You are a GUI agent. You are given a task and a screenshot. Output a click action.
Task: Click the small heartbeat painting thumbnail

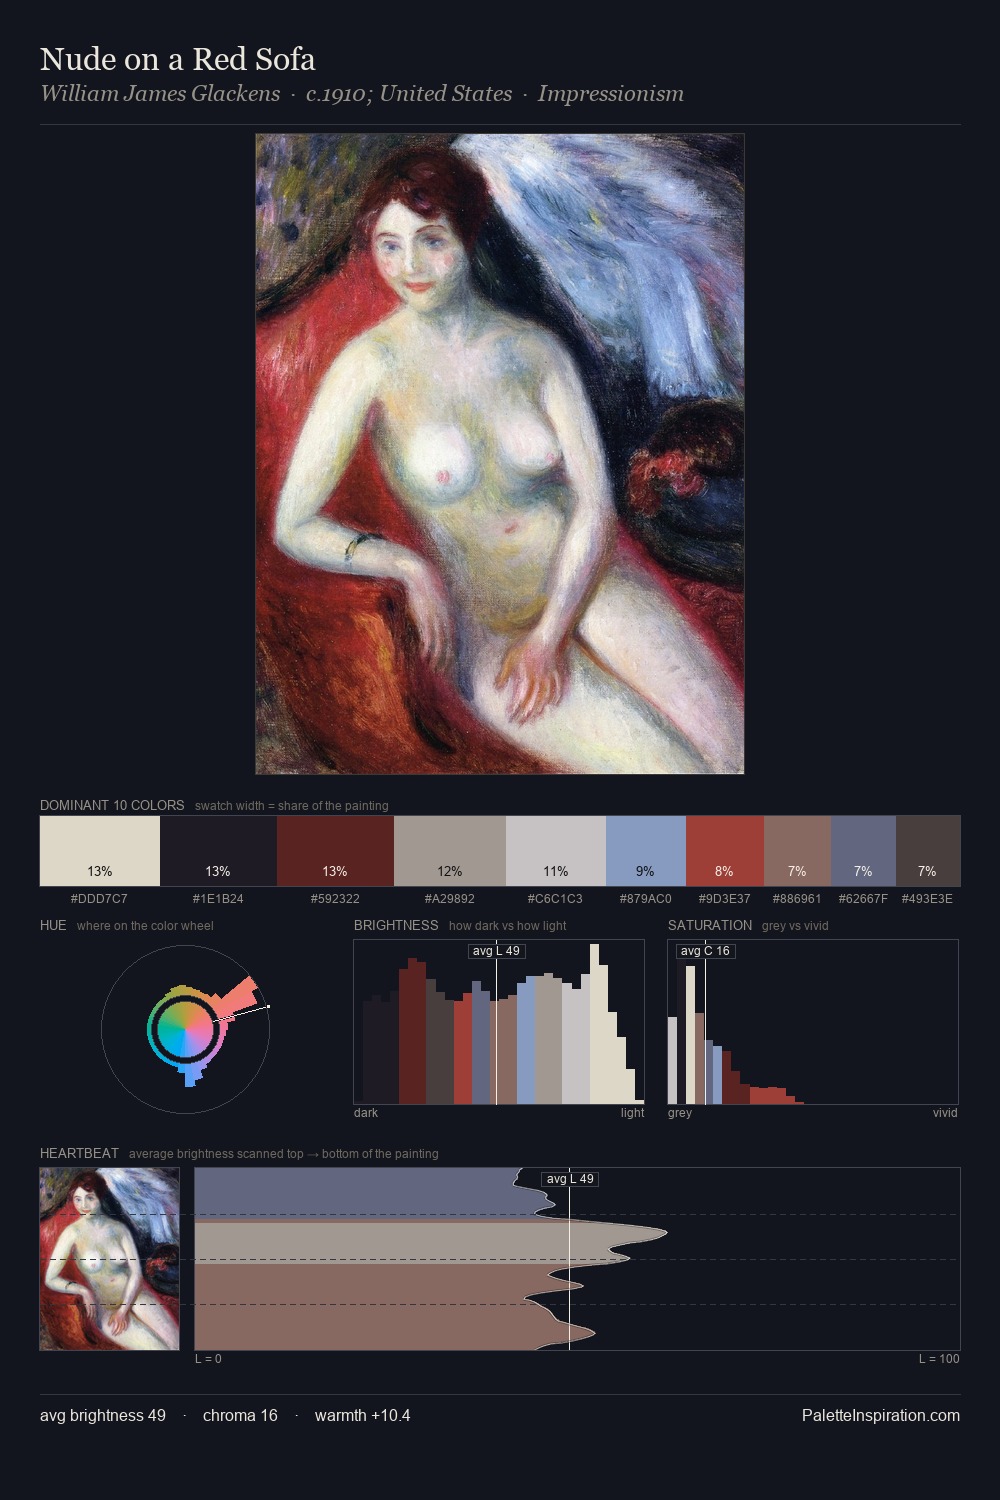point(110,1259)
